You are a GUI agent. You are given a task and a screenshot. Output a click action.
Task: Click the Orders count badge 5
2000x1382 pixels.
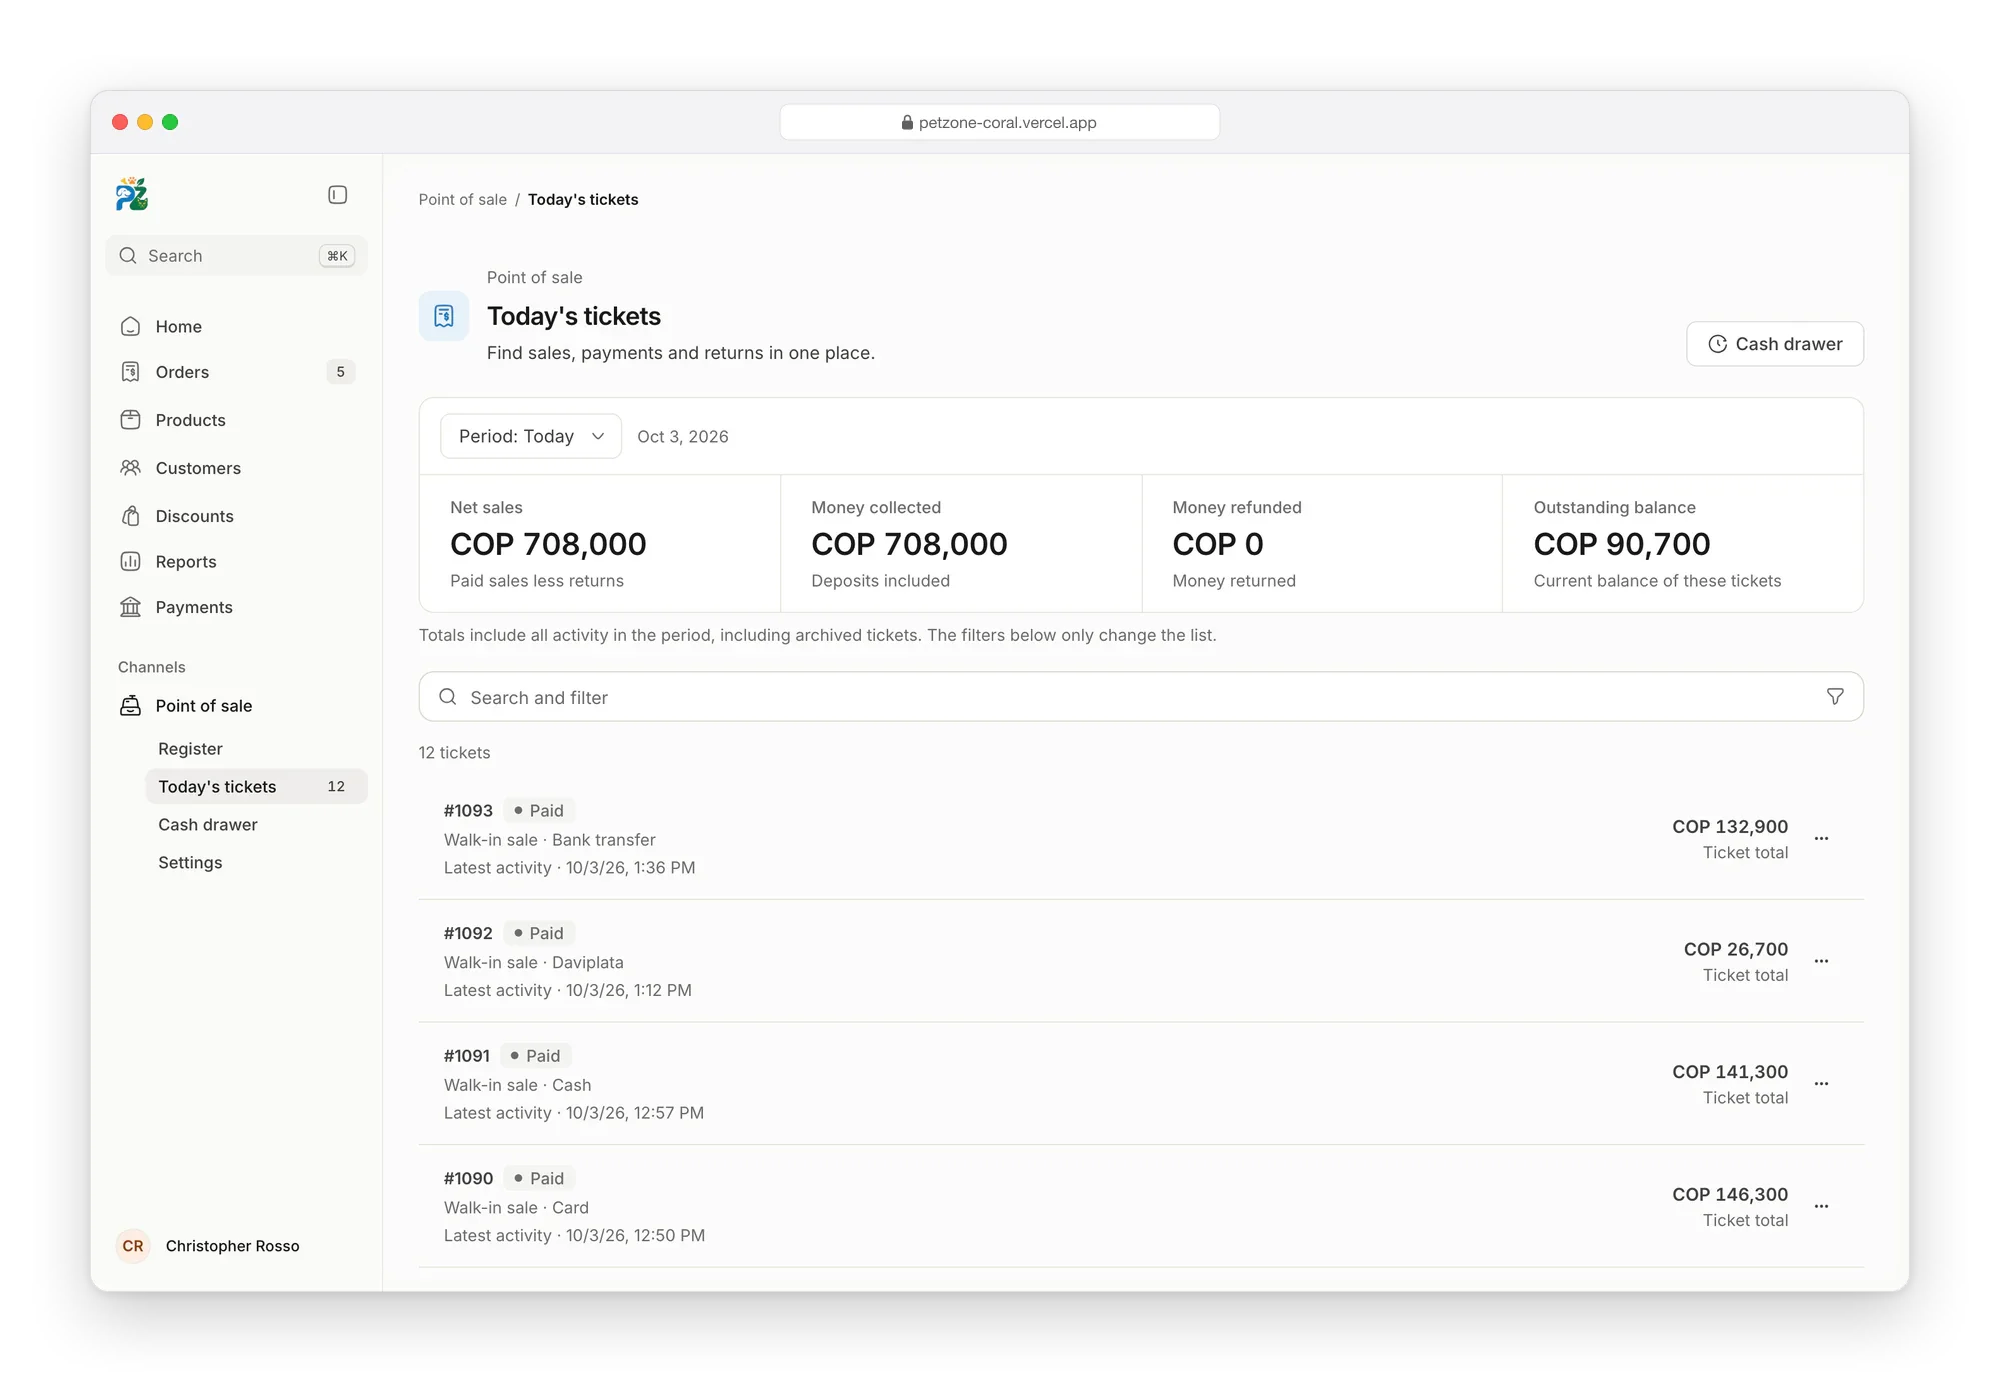[x=340, y=372]
